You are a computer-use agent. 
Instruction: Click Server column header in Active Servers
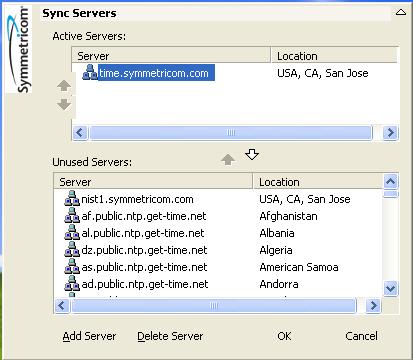(x=171, y=55)
